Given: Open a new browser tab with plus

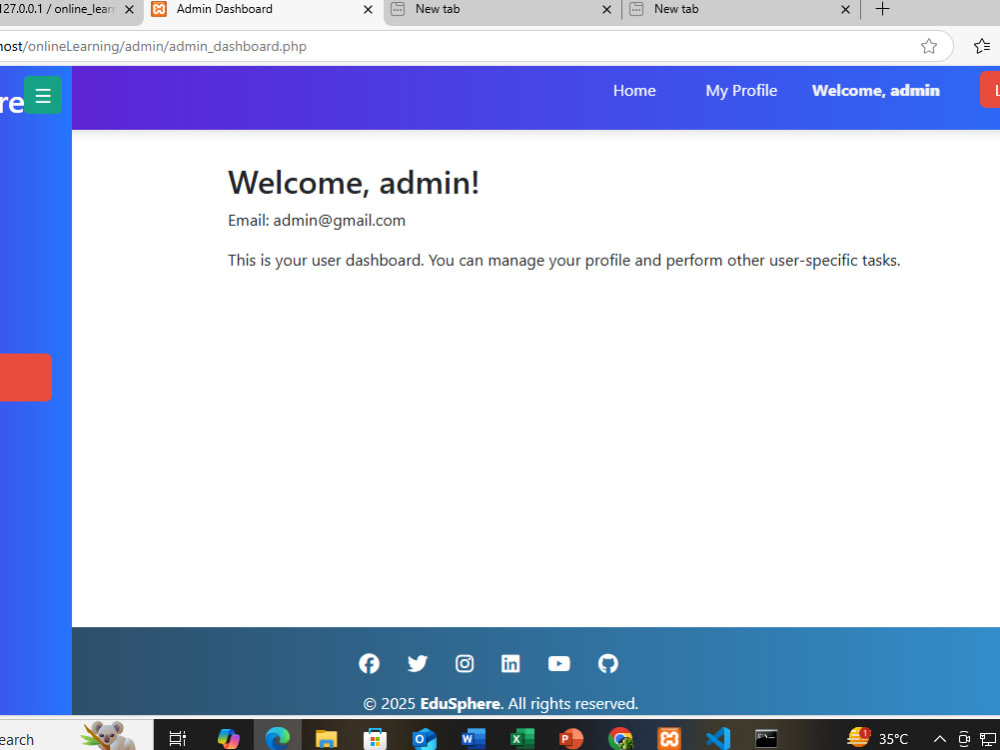Looking at the screenshot, I should [883, 9].
